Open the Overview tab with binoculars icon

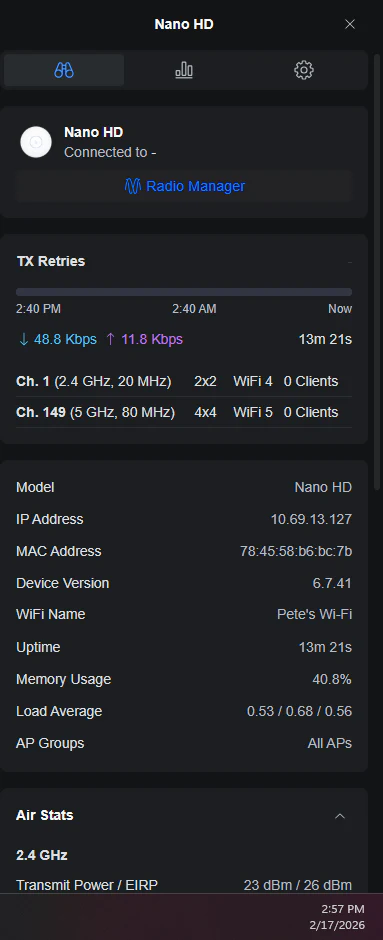tap(64, 70)
